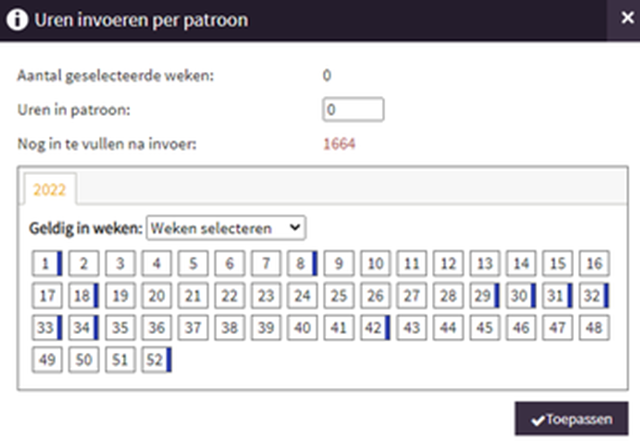Open the Weken selecteren dropdown
The image size is (640, 441).
pyautogui.click(x=226, y=228)
